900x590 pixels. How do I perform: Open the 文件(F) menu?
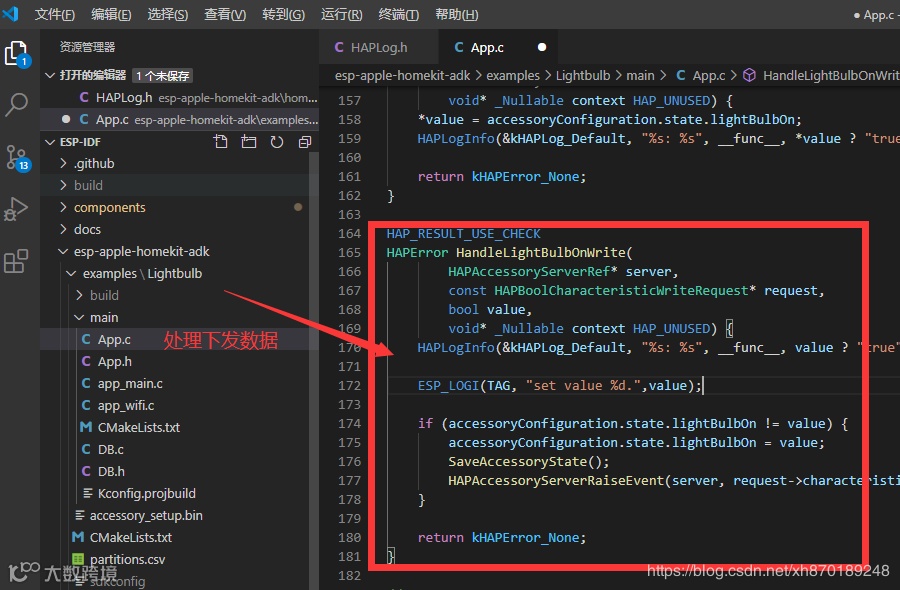55,14
